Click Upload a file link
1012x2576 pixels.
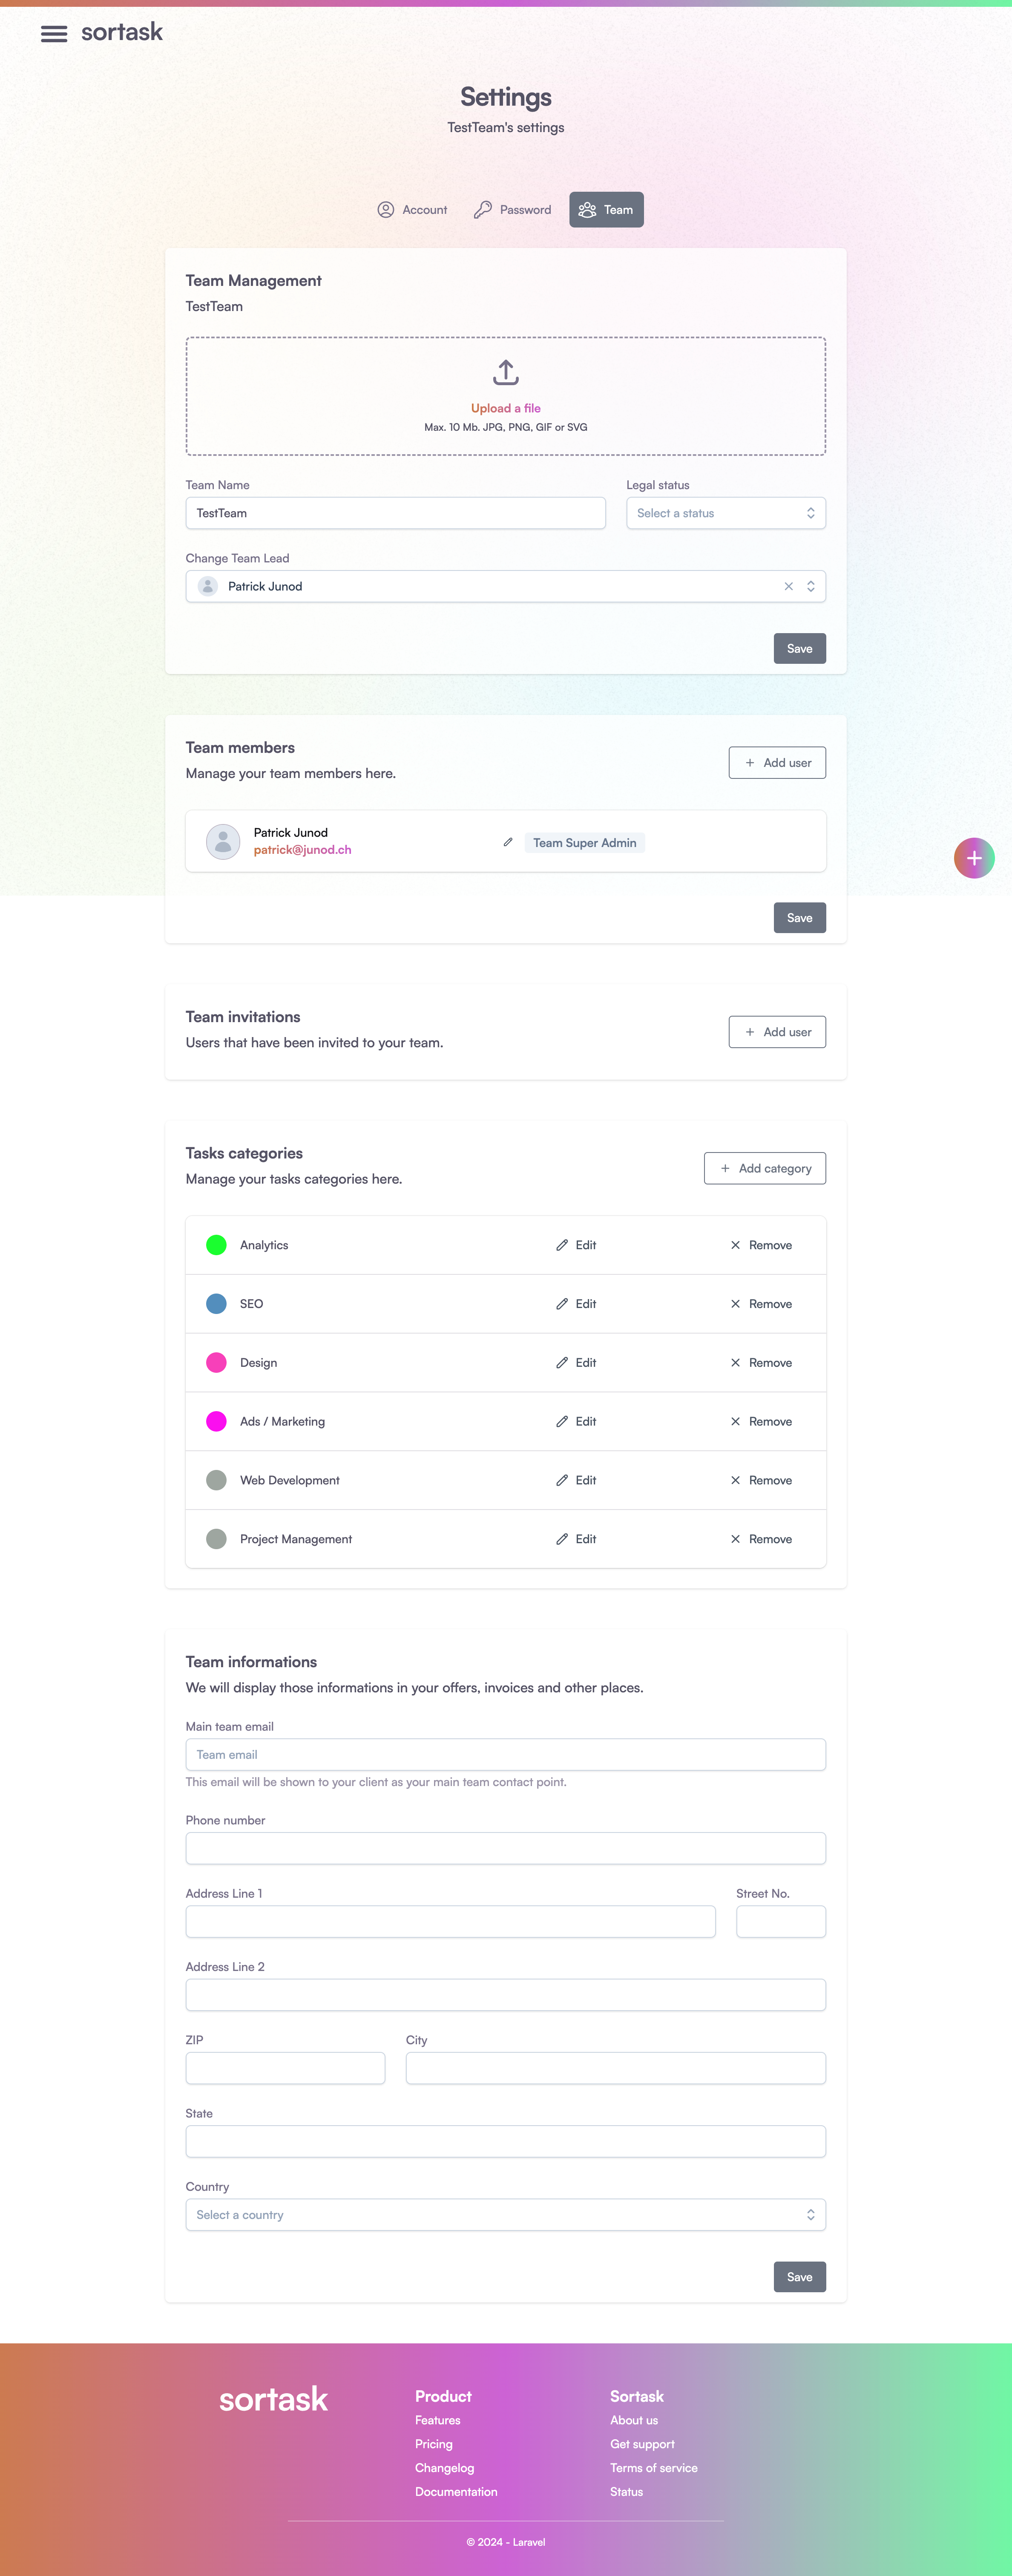(x=506, y=408)
